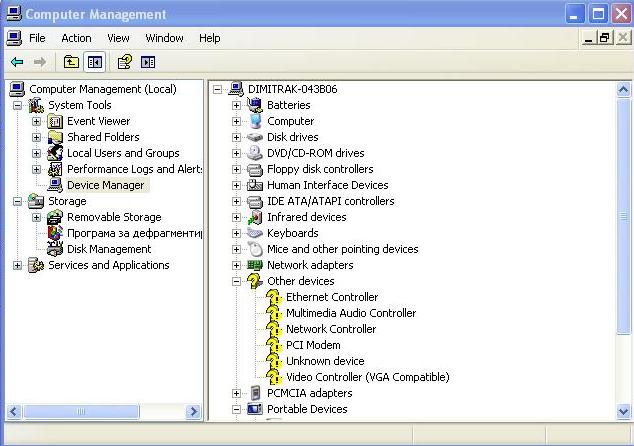Click the Keyboards category icon
The height and width of the screenshot is (446, 634).
(x=255, y=233)
